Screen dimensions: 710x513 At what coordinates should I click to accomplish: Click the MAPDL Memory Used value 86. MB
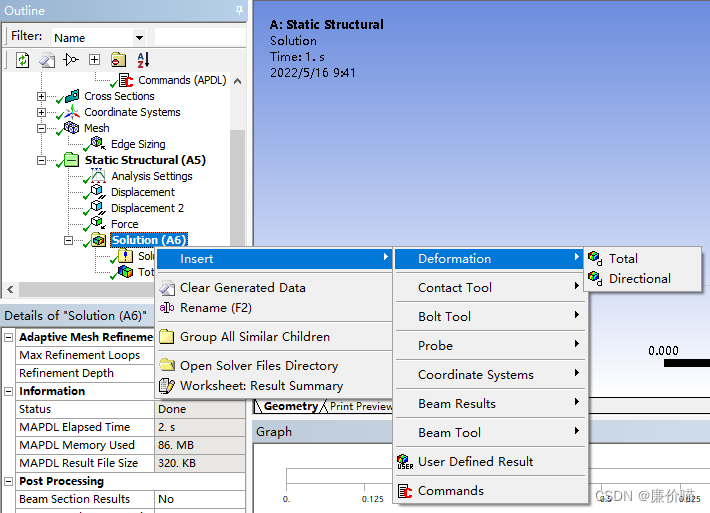pos(199,446)
